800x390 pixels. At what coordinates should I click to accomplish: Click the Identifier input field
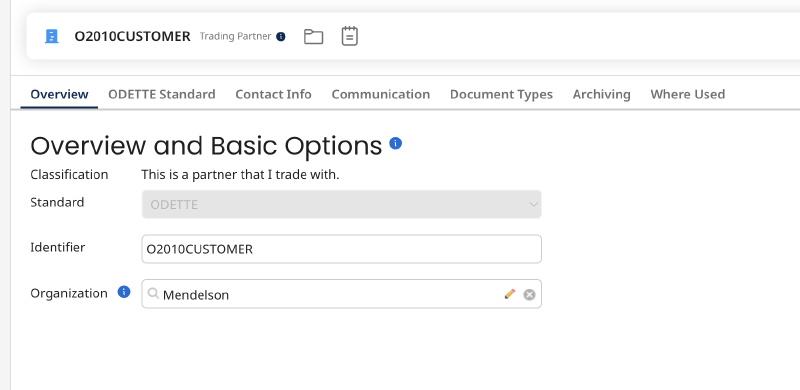coord(341,249)
